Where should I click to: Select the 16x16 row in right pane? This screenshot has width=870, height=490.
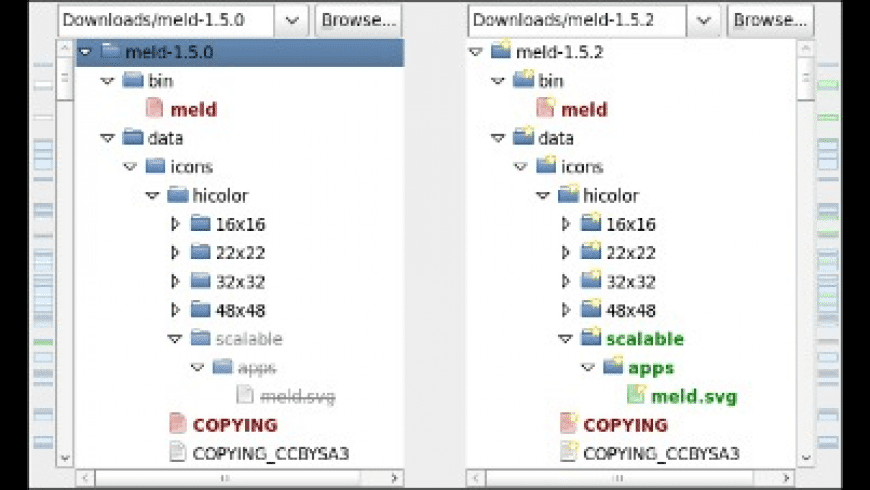[630, 224]
